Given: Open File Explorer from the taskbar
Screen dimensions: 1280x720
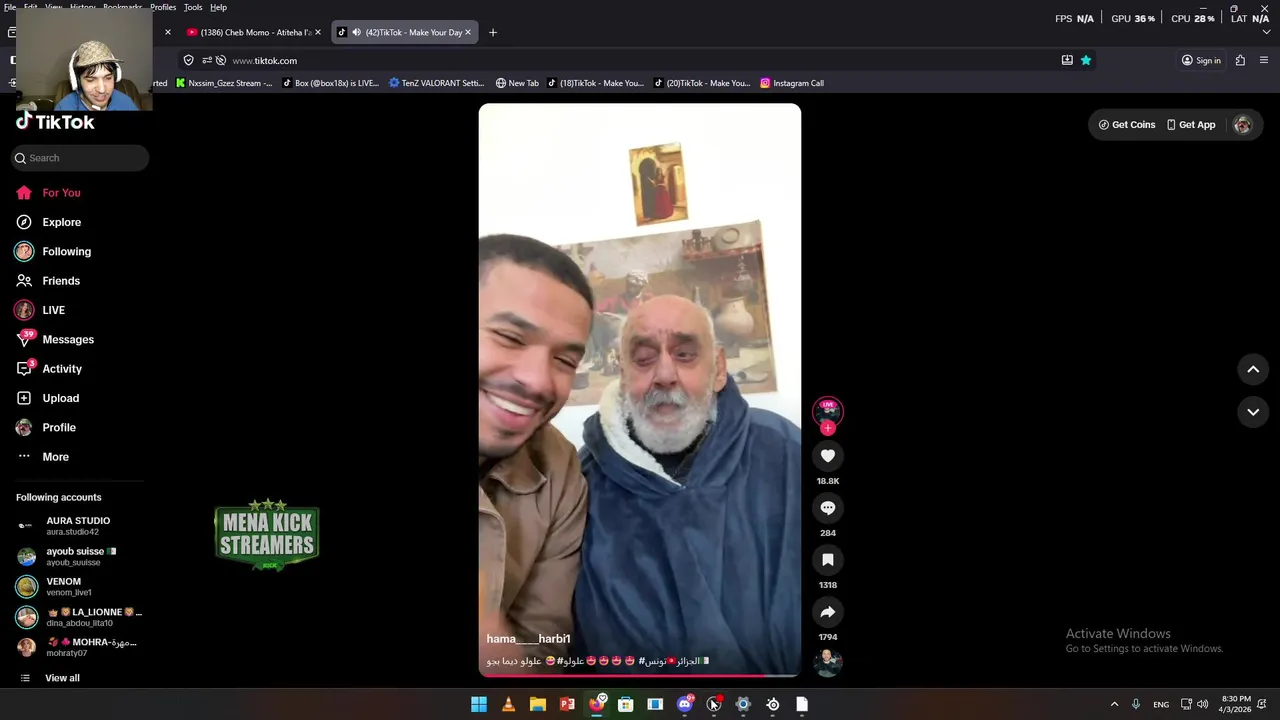Looking at the screenshot, I should click(537, 704).
